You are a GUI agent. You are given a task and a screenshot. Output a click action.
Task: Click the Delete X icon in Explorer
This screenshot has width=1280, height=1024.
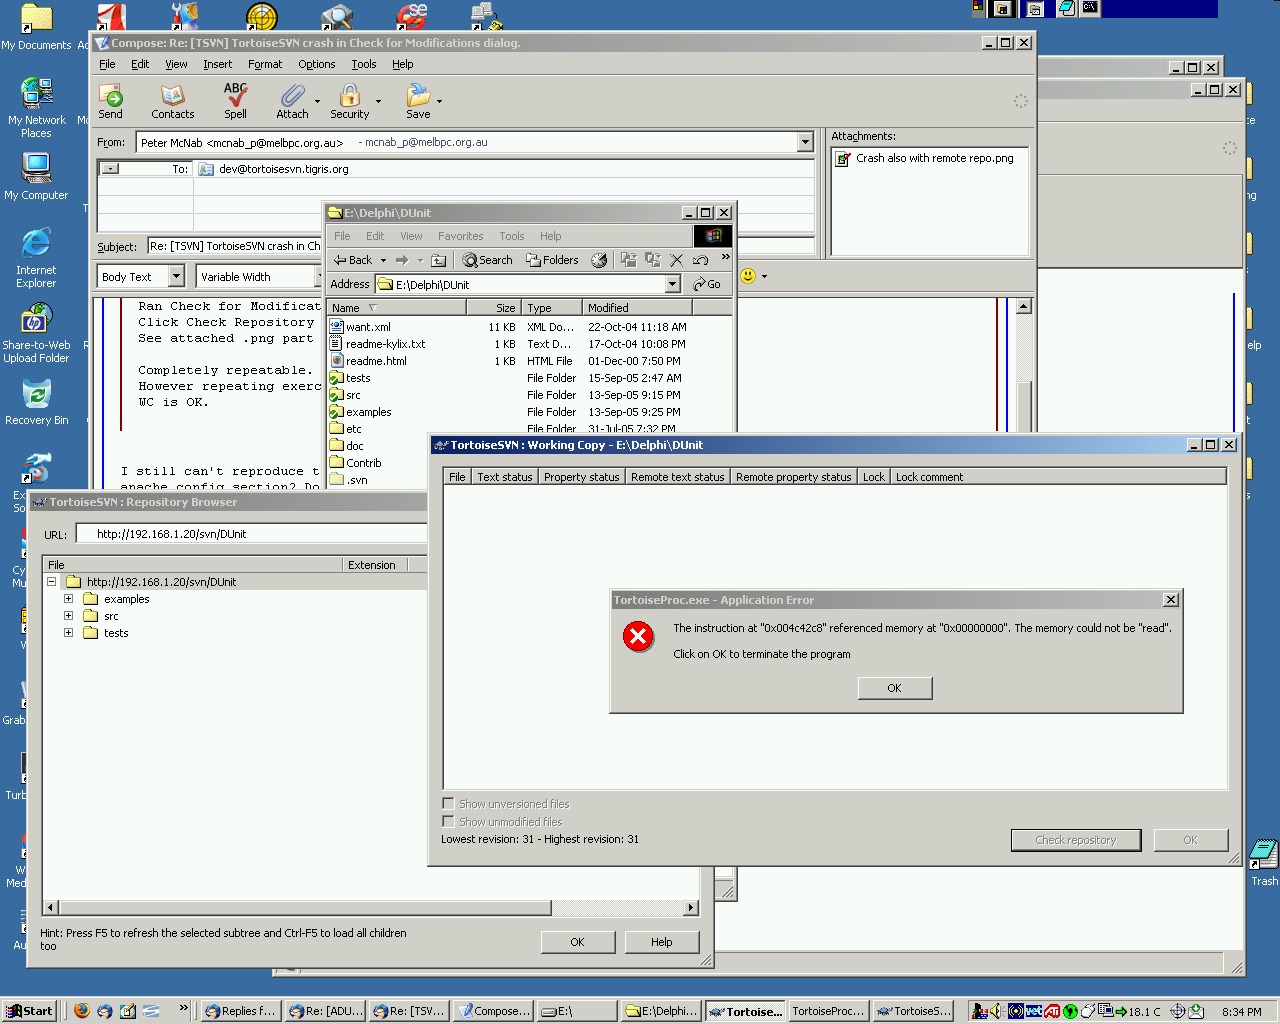point(677,260)
